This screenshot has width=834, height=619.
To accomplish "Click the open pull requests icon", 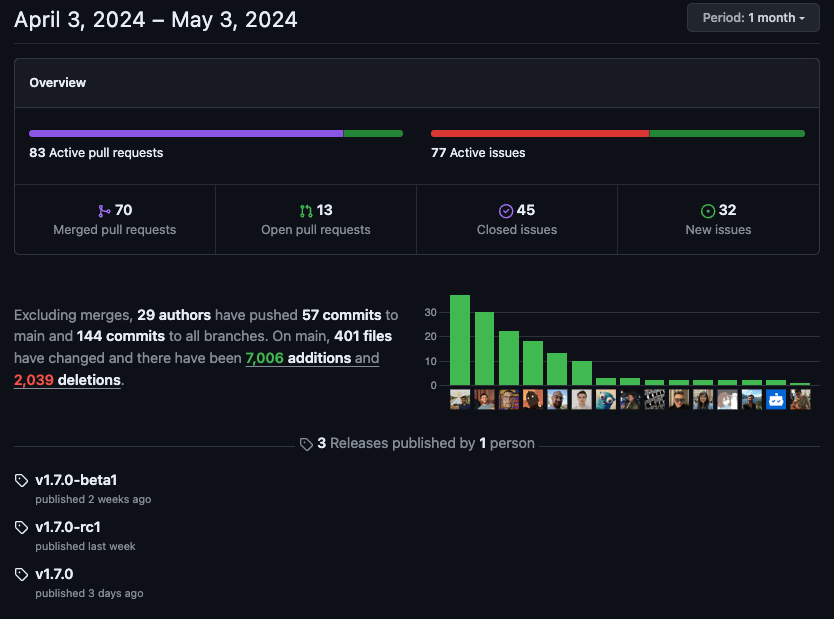I will tap(306, 211).
